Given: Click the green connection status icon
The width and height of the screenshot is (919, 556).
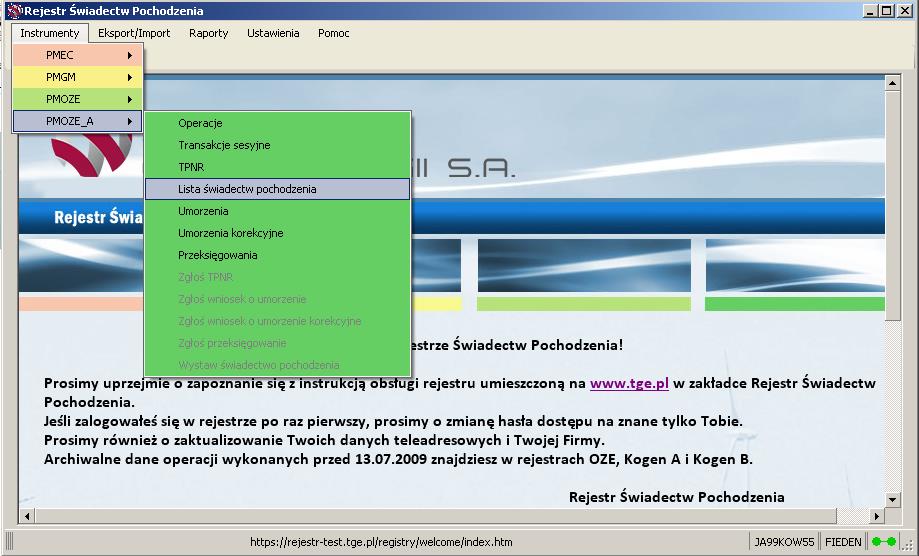Looking at the screenshot, I should tap(884, 542).
